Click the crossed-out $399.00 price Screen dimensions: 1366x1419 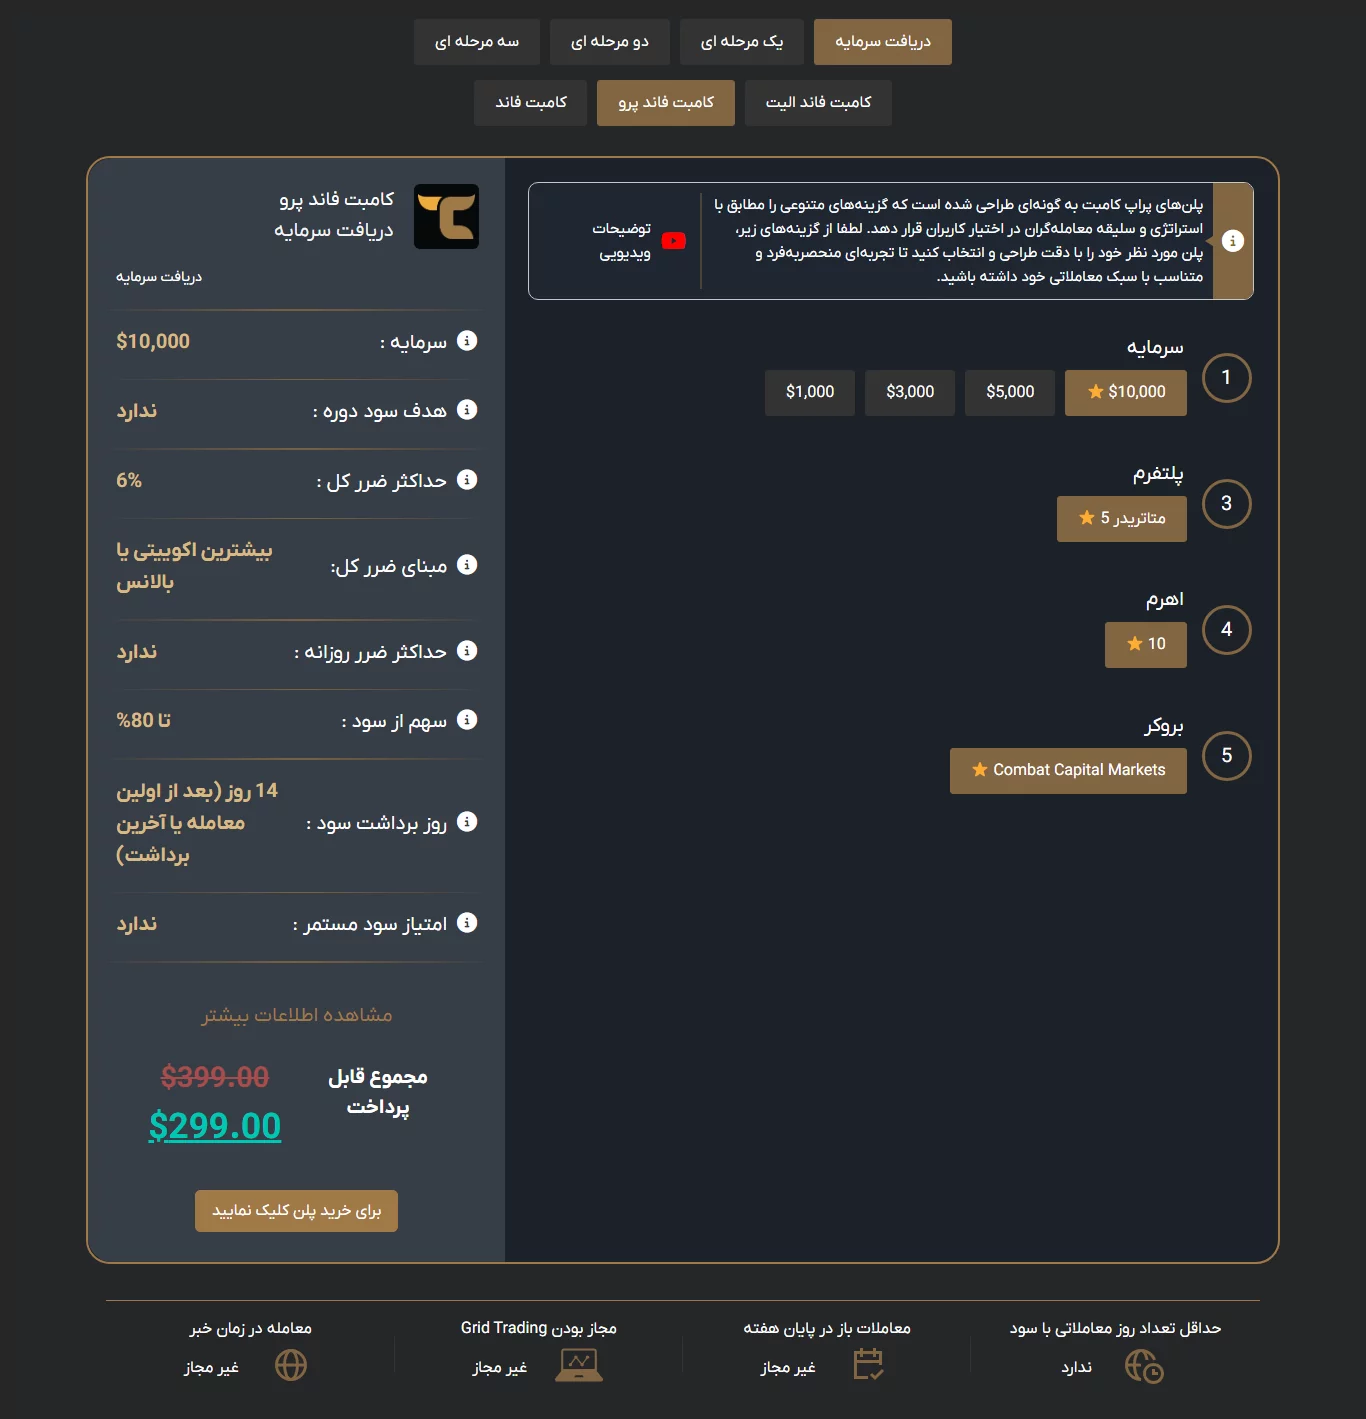[x=215, y=1077]
